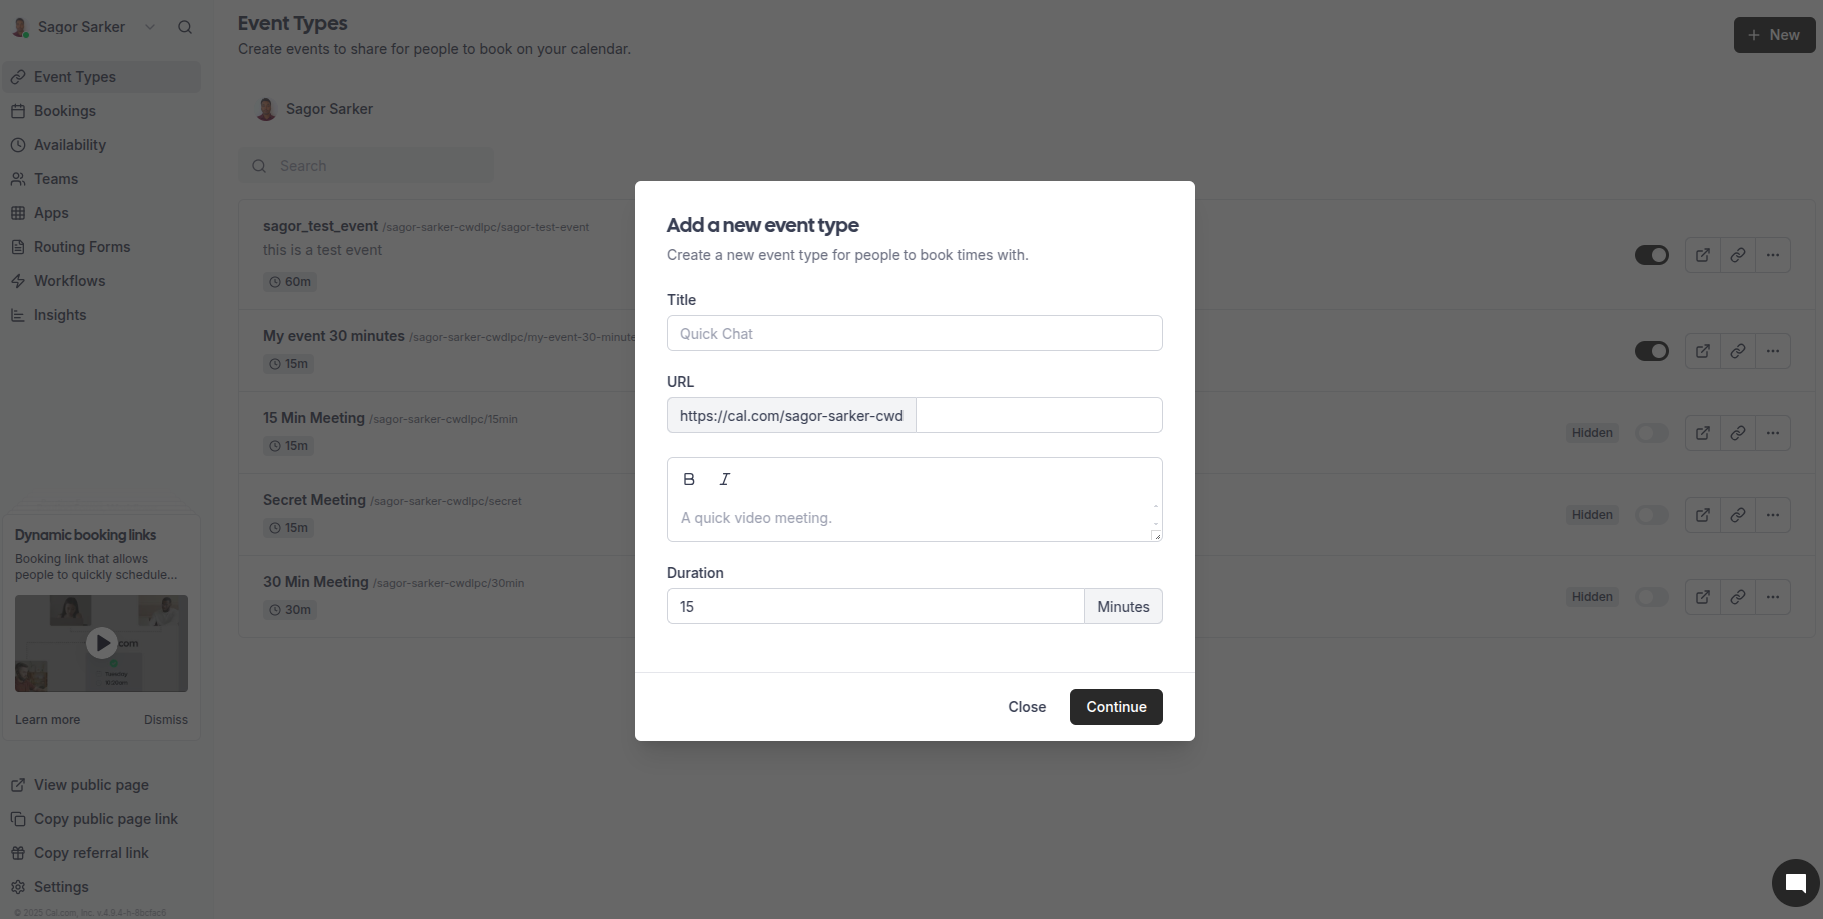Select the Bold formatting icon
This screenshot has width=1823, height=919.
[689, 479]
